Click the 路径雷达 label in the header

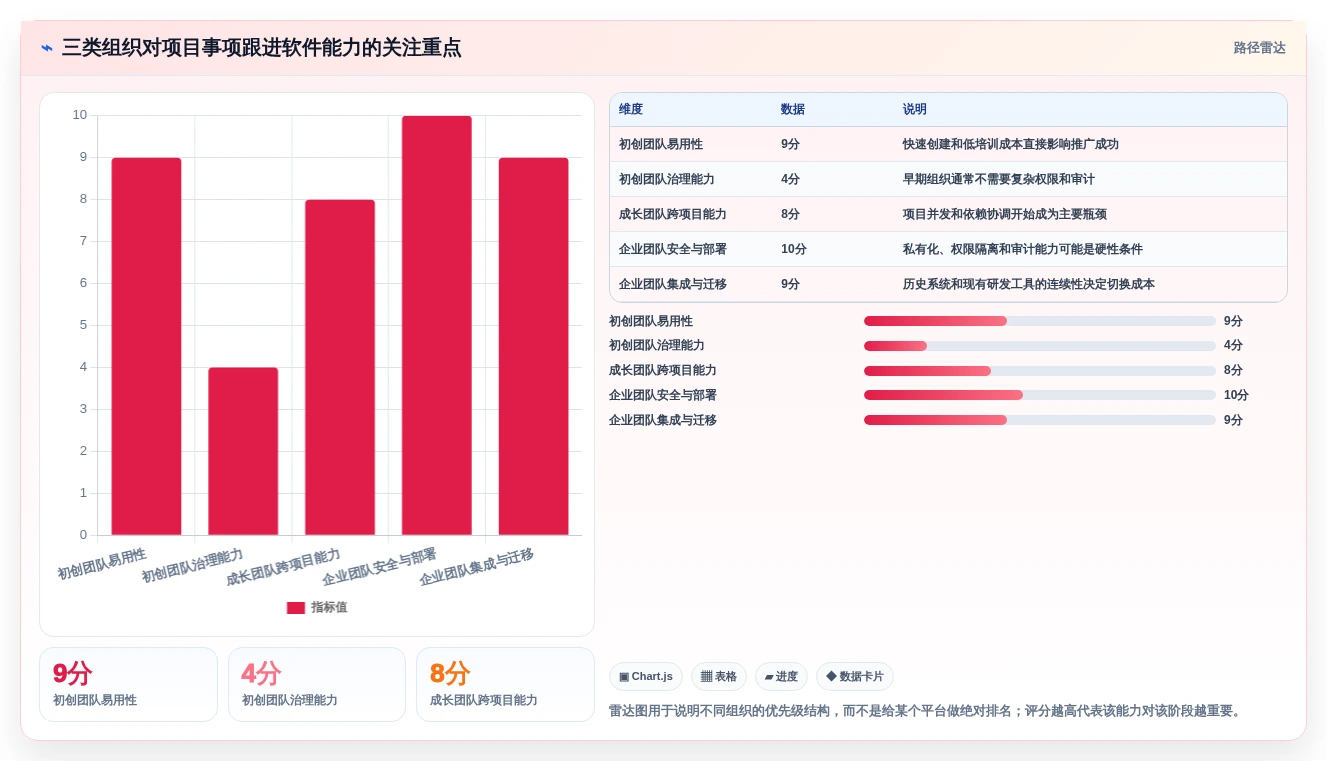pyautogui.click(x=1259, y=48)
